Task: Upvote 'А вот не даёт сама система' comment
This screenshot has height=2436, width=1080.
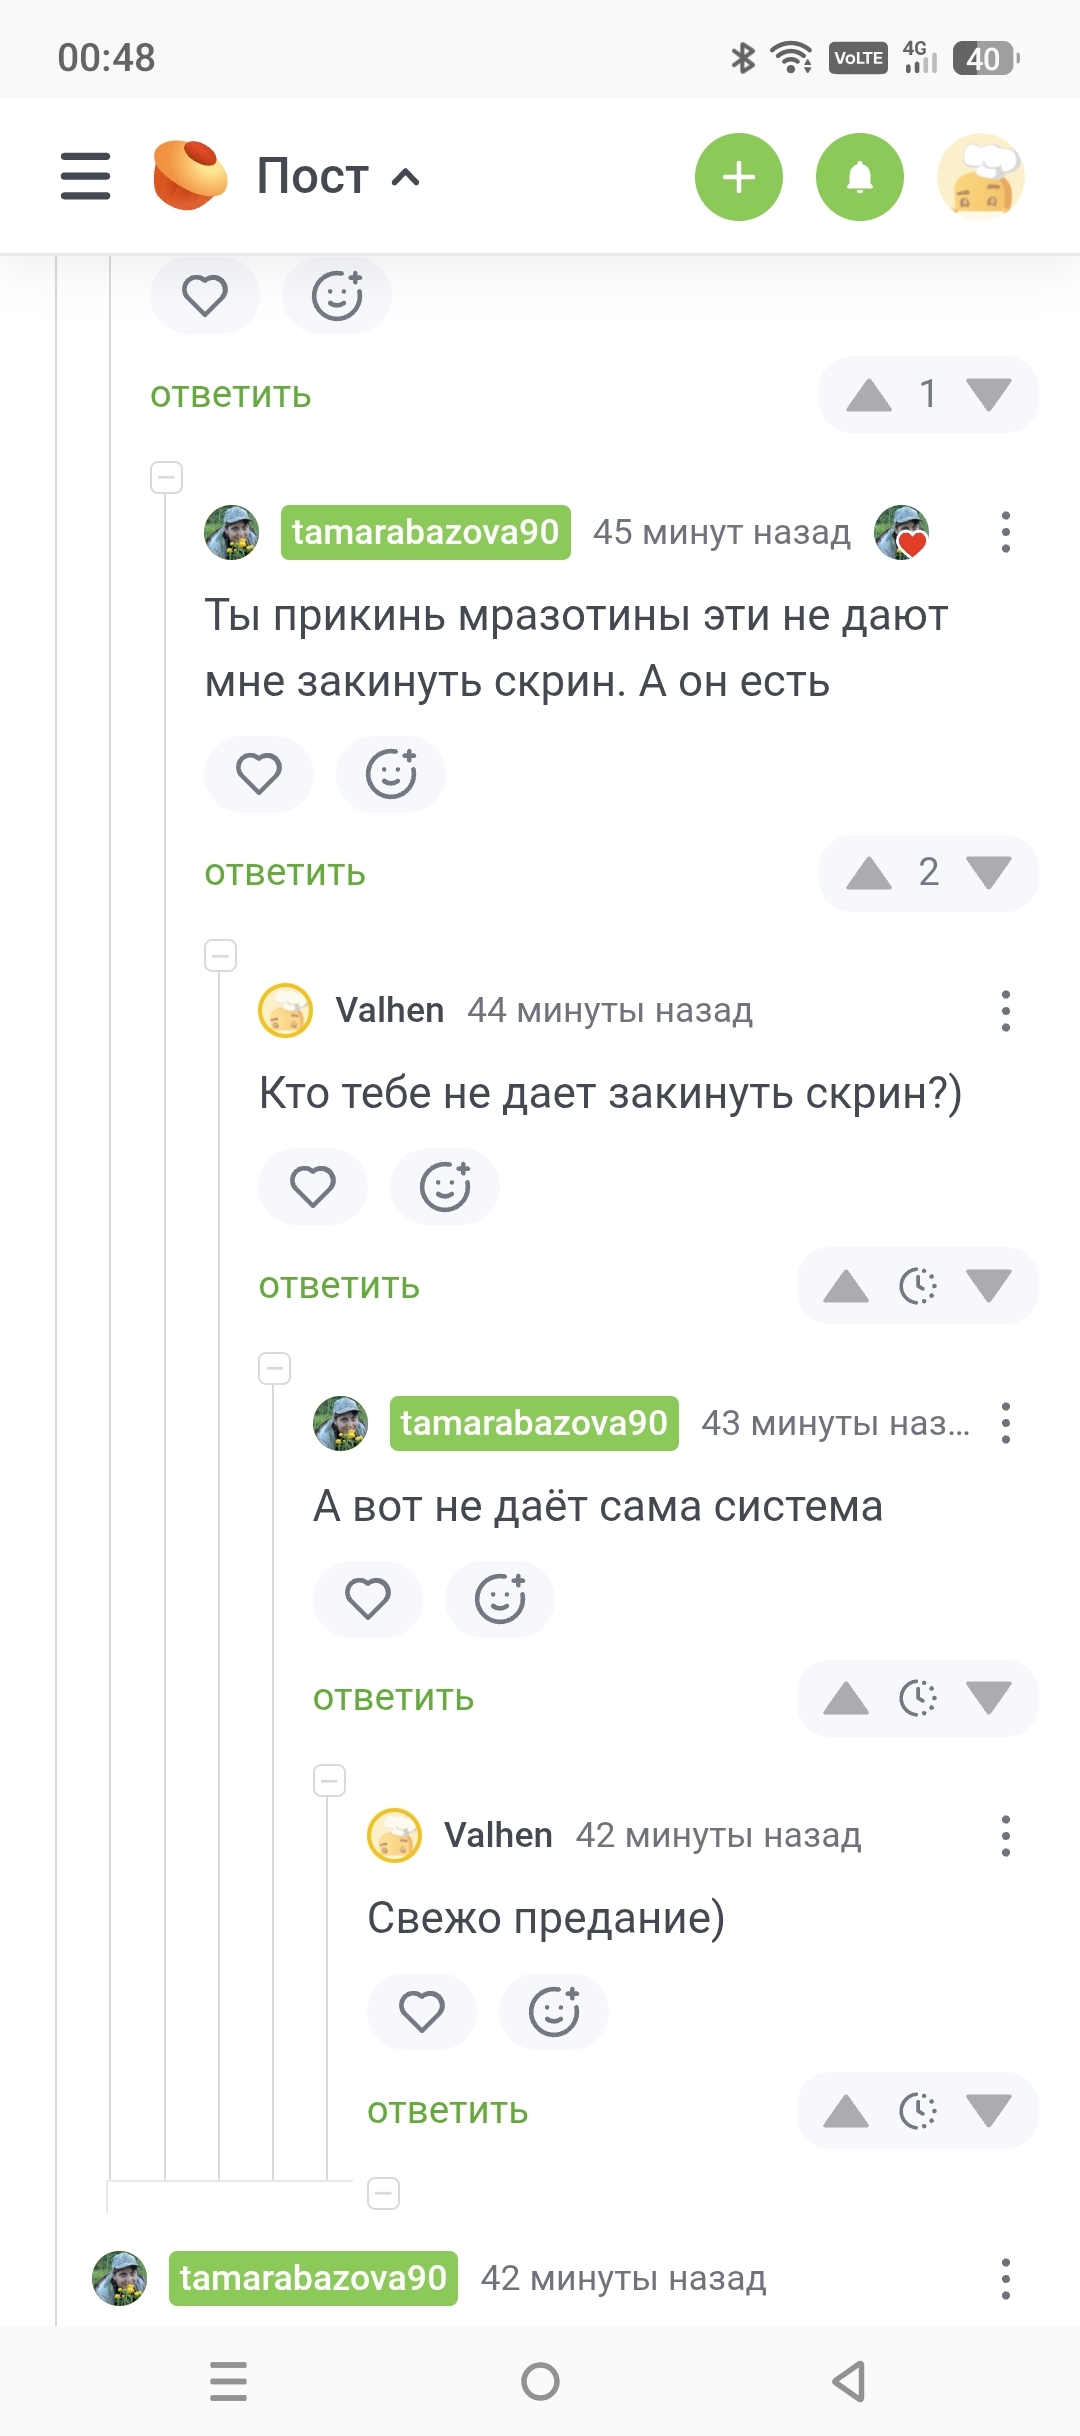Action: 846,1698
